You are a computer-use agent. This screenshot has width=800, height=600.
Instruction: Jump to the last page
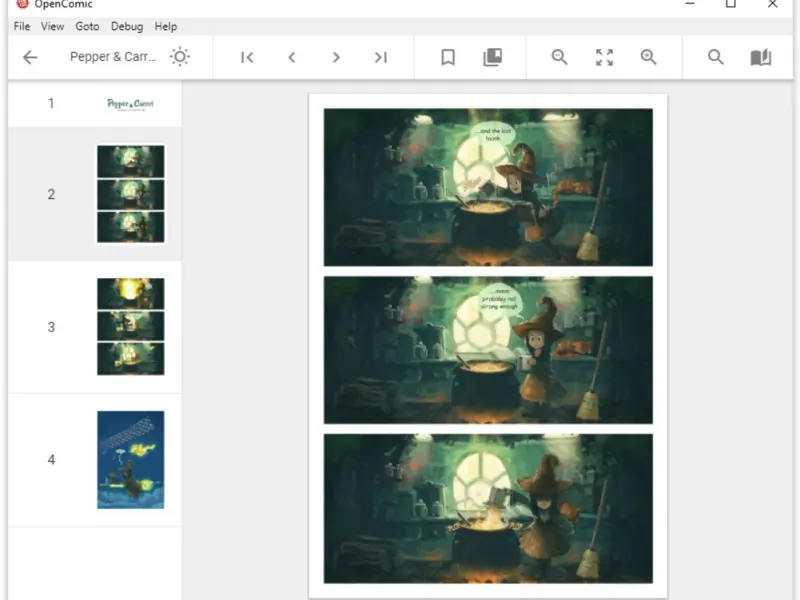(x=381, y=57)
